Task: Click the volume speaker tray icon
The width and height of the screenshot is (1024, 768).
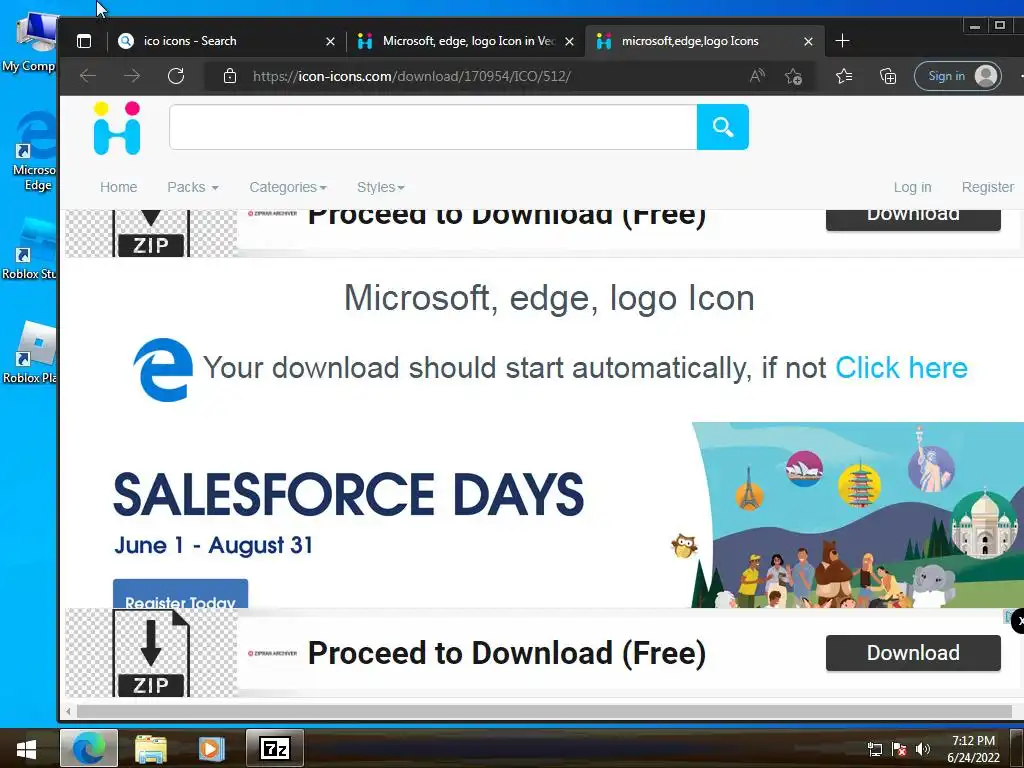Action: click(922, 749)
